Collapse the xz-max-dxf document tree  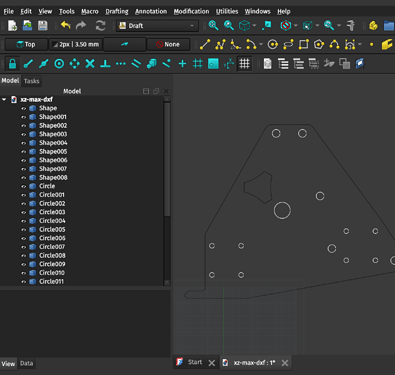tap(4, 99)
